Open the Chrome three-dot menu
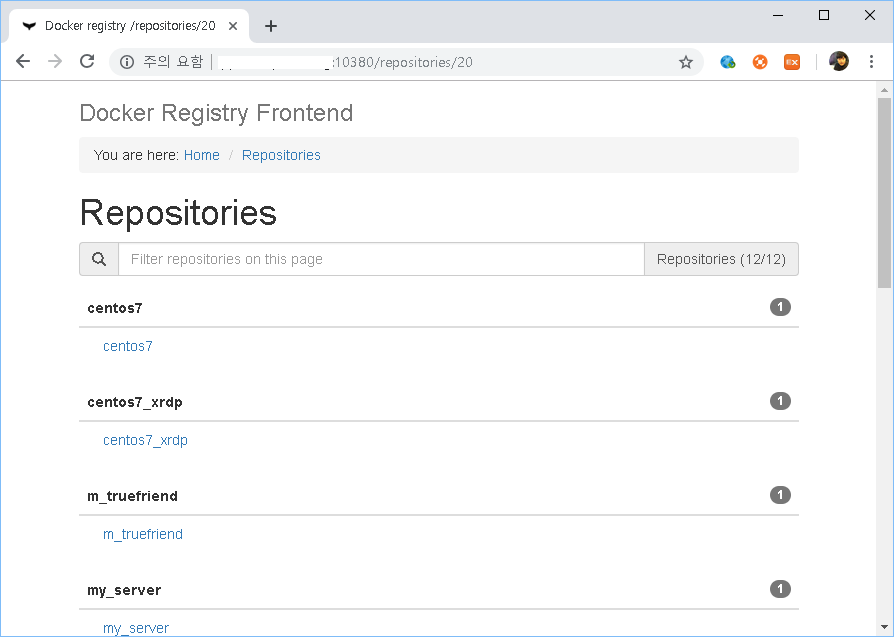The image size is (894, 637). tap(871, 62)
